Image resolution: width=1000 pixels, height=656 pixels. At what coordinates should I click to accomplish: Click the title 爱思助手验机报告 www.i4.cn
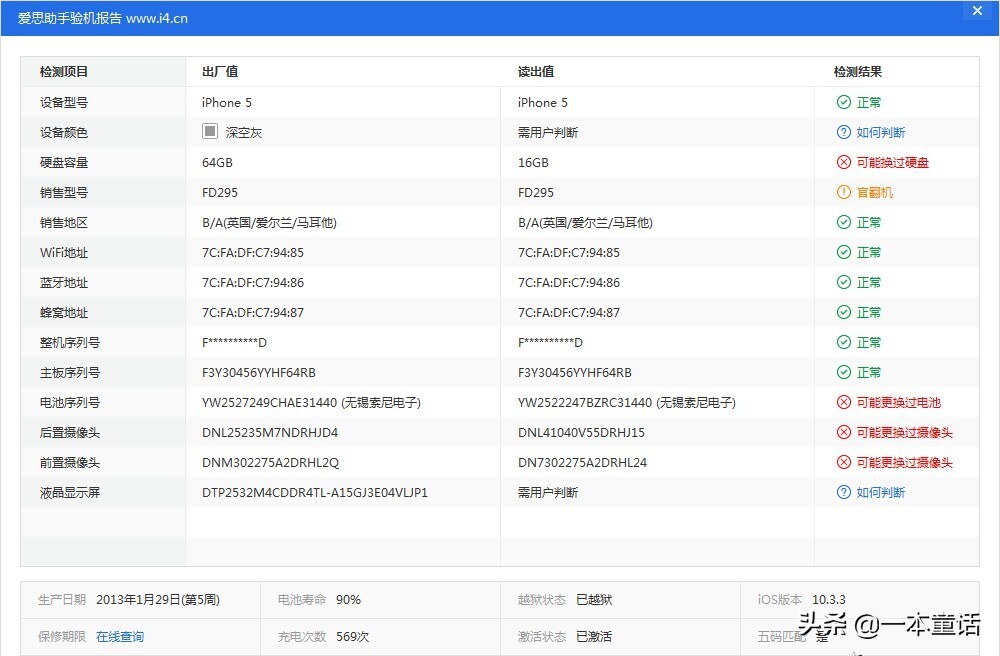point(103,18)
